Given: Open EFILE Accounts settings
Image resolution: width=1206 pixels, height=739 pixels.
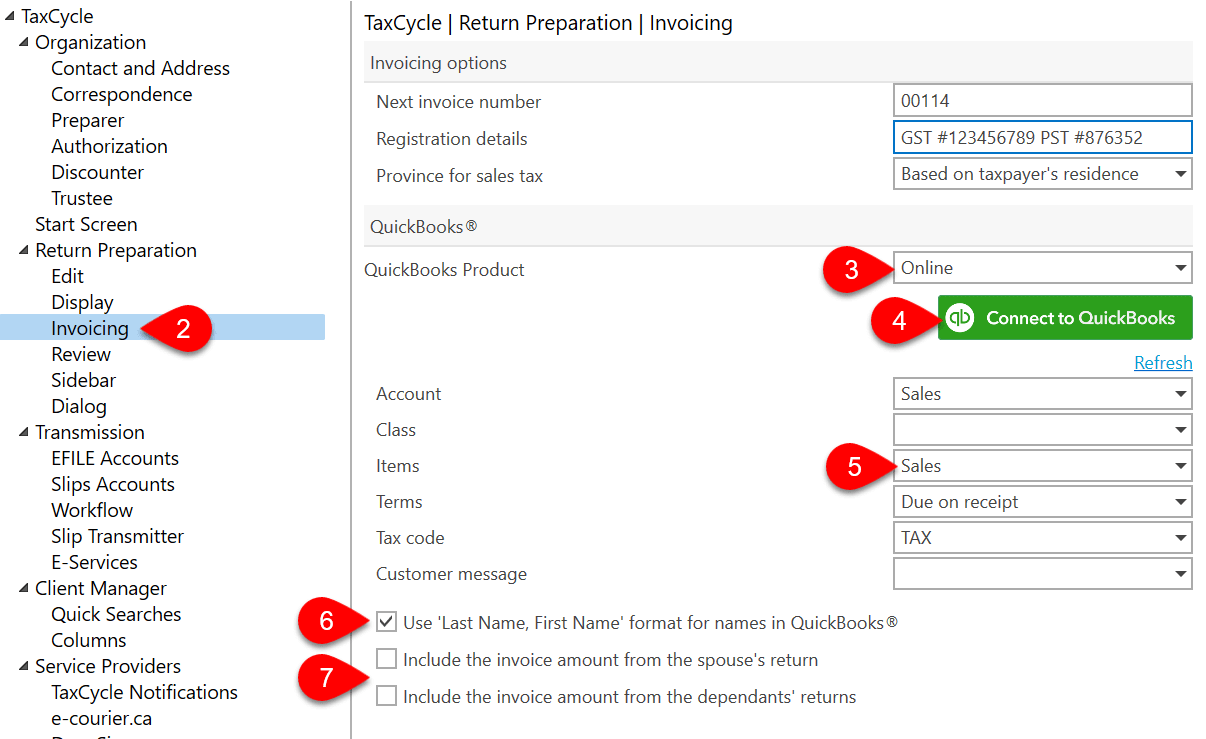Looking at the screenshot, I should point(115,458).
